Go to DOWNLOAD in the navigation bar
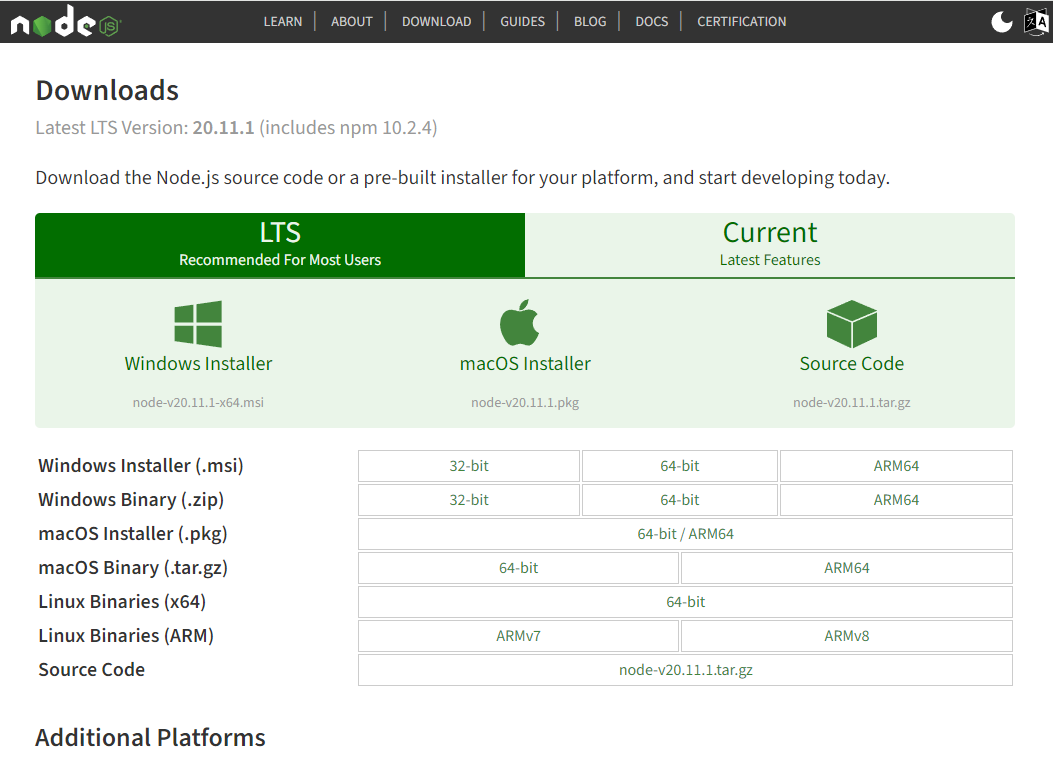The height and width of the screenshot is (764, 1053). 437,21
